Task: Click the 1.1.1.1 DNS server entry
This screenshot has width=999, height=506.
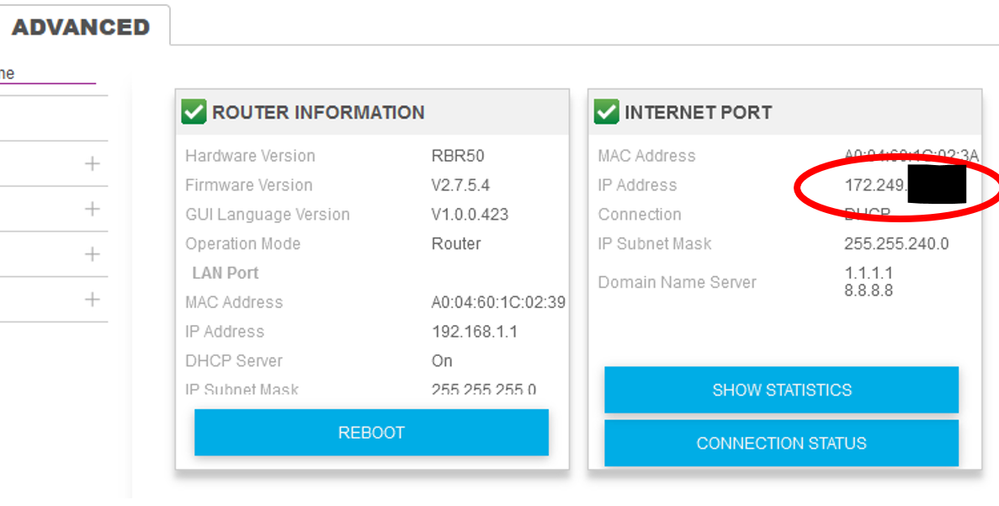Action: (x=868, y=273)
